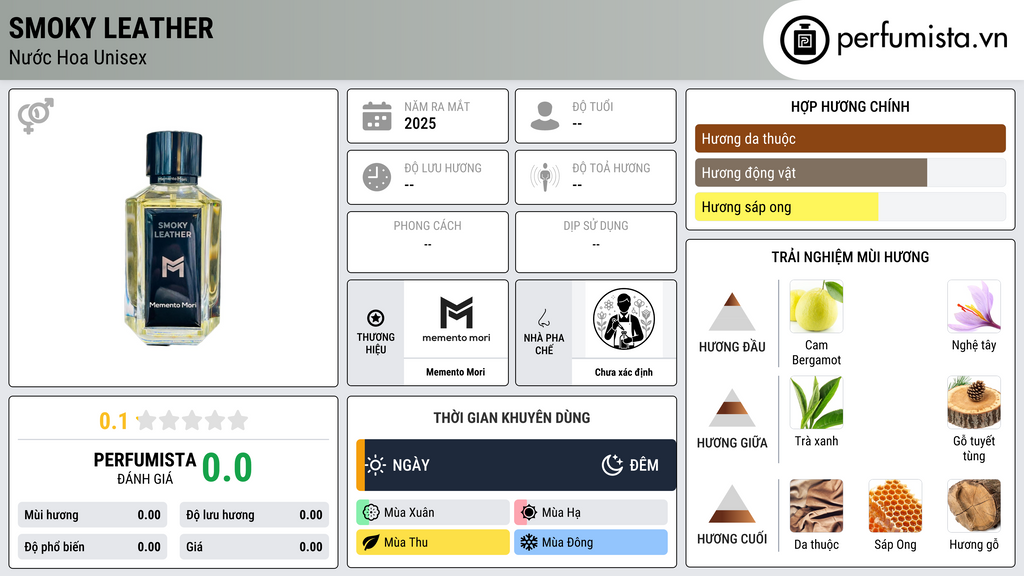Select the Mùa Thu season chip

(433, 542)
